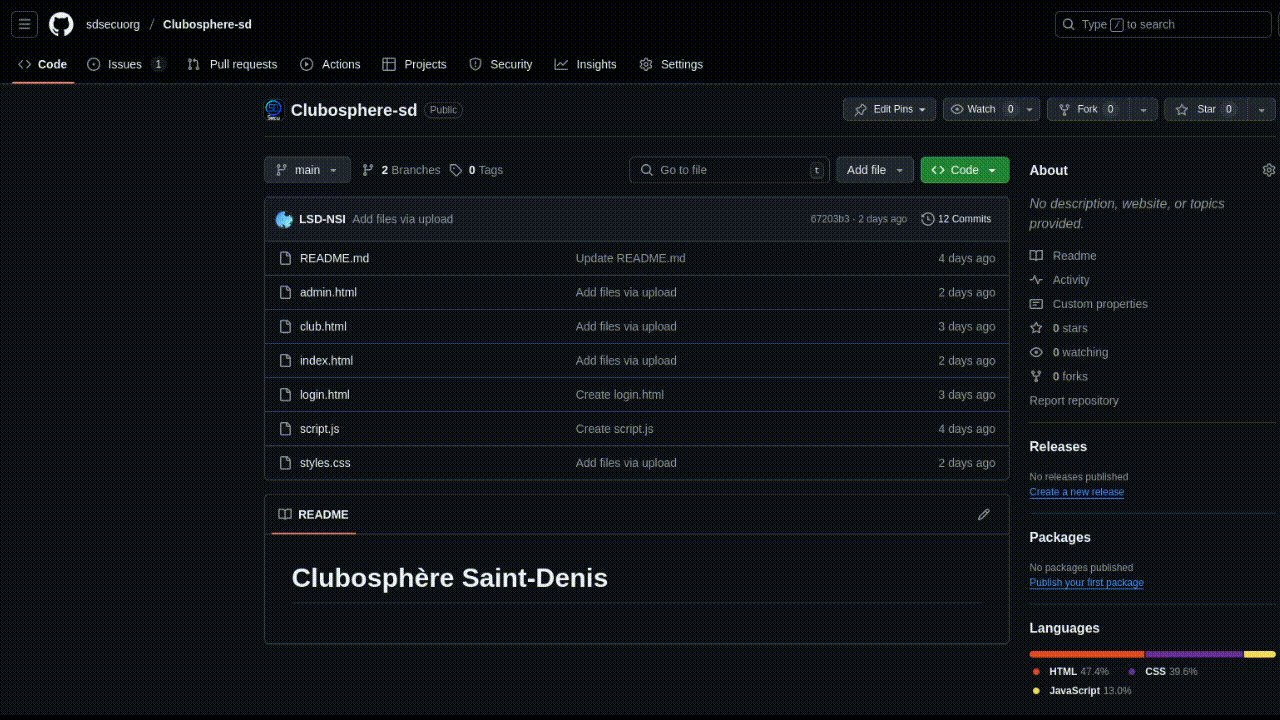The image size is (1280, 720).
Task: Expand the main branch selector
Action: 308,170
